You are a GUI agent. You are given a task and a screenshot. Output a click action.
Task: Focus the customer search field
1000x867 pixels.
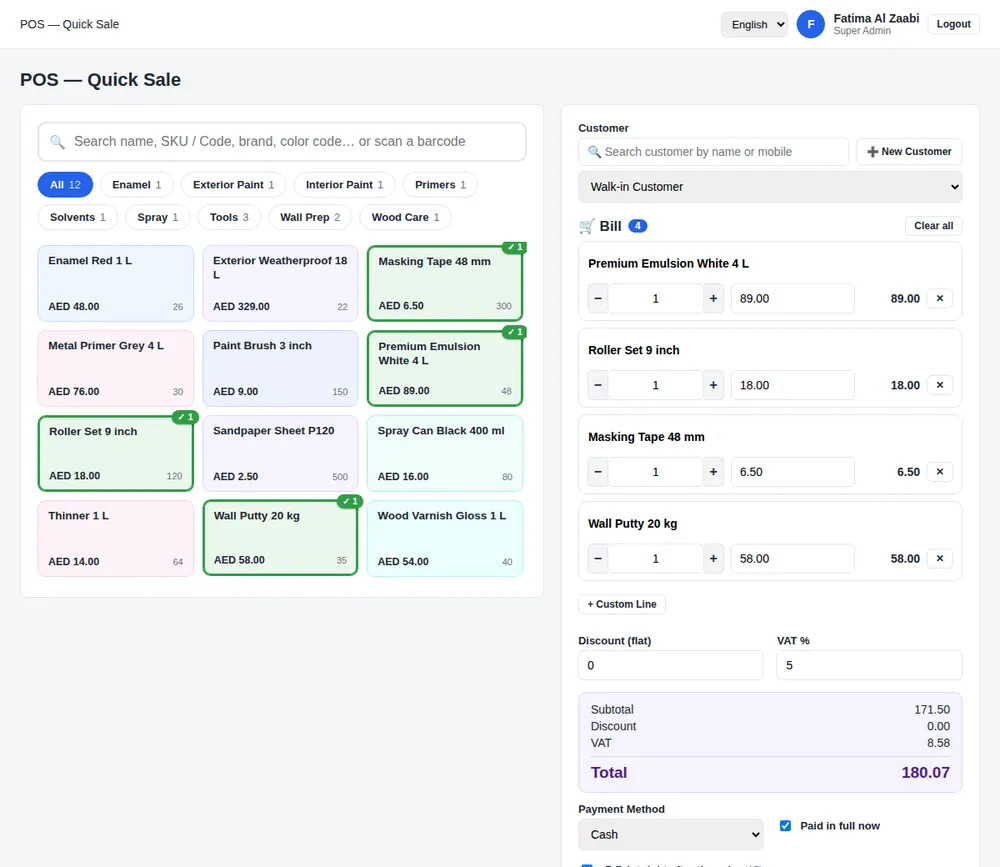point(713,152)
